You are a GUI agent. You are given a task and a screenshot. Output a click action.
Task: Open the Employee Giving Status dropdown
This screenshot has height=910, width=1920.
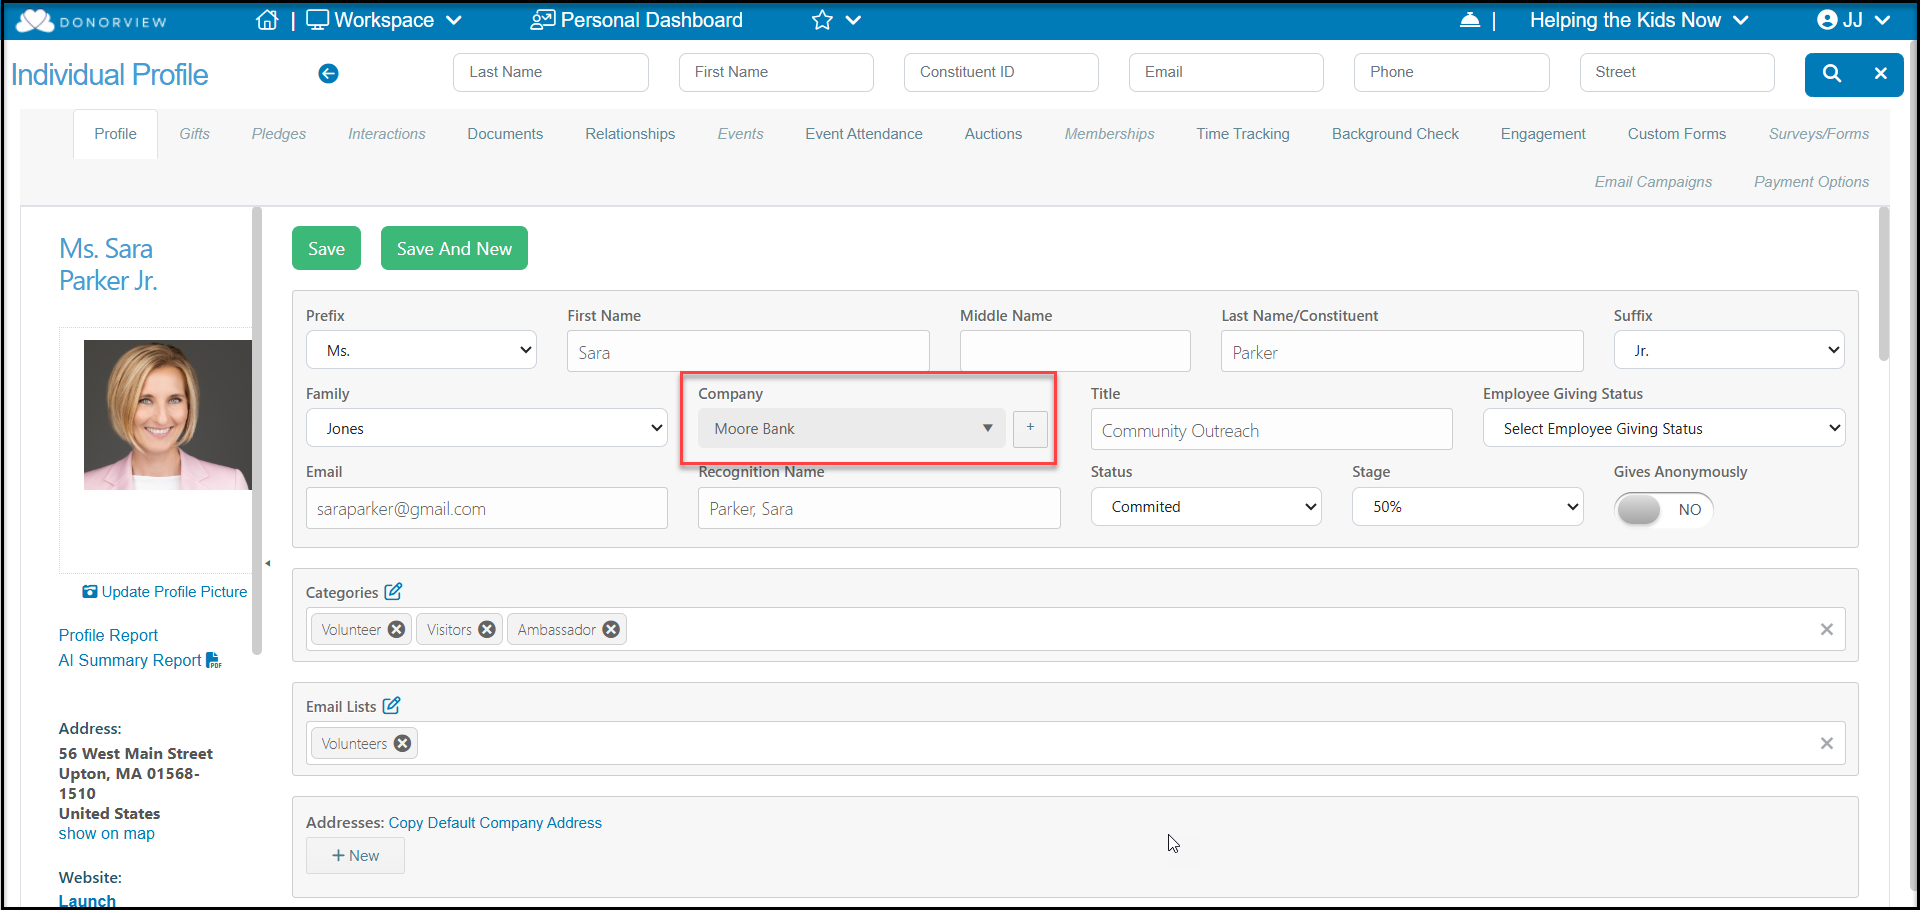[1664, 429]
